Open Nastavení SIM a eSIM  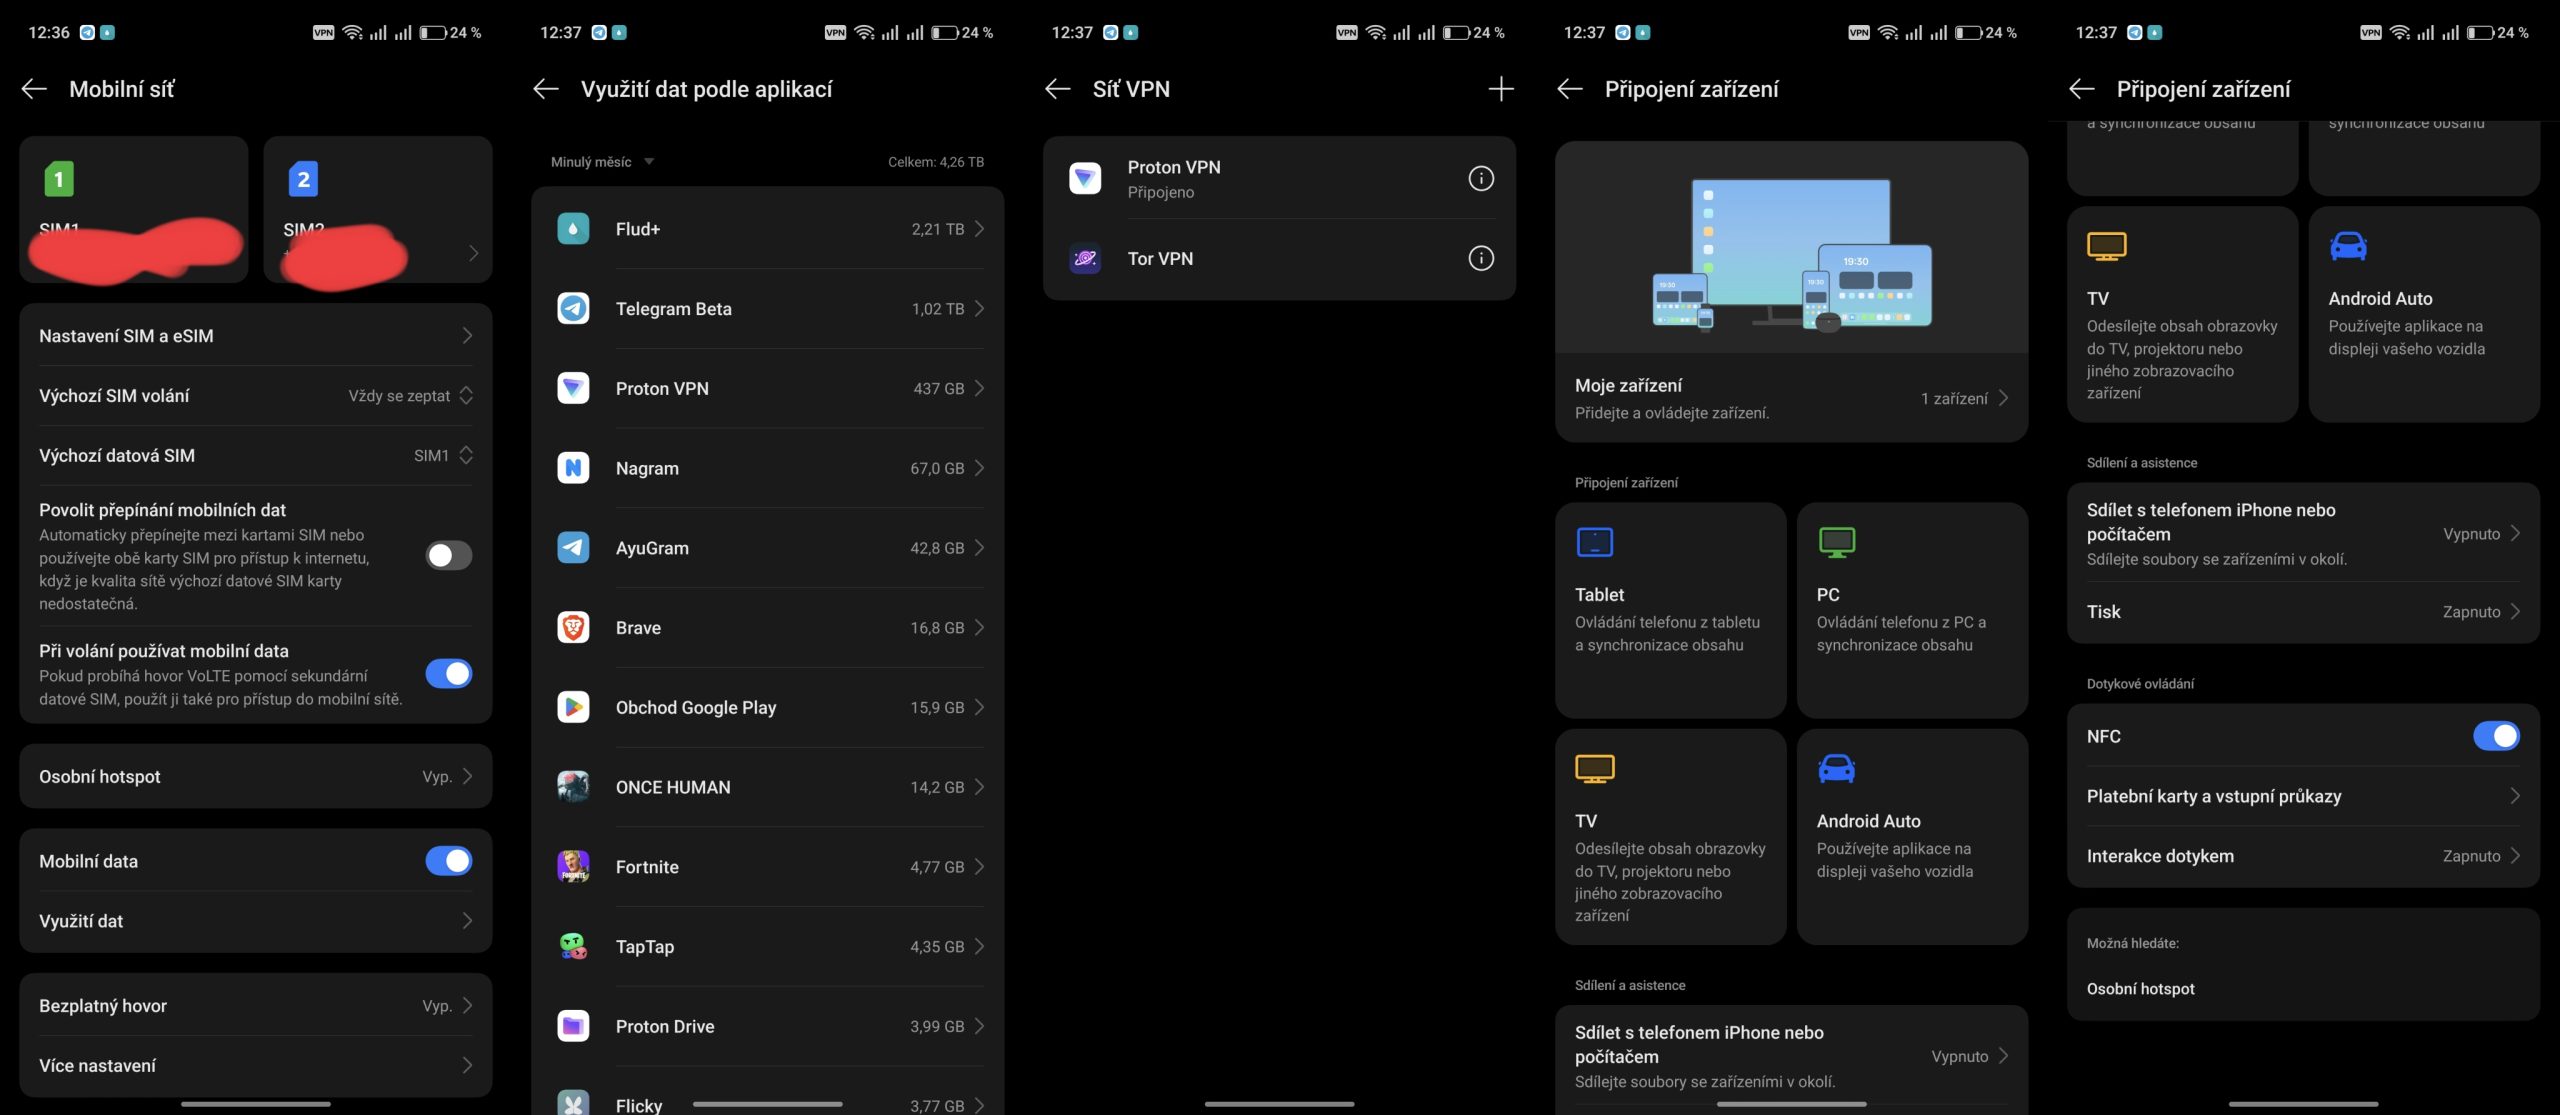click(255, 336)
